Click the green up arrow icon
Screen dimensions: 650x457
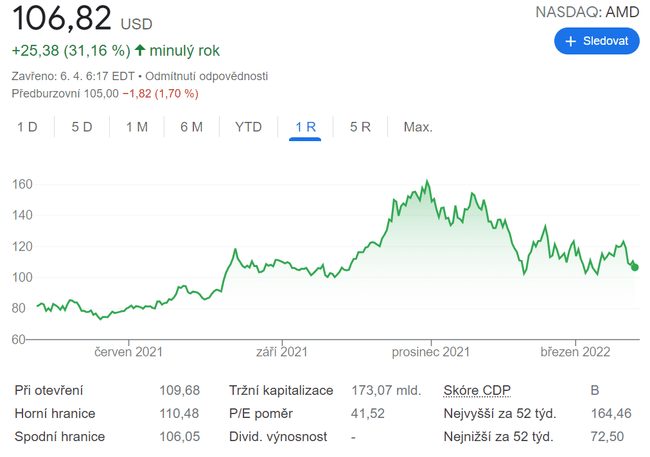click(139, 50)
